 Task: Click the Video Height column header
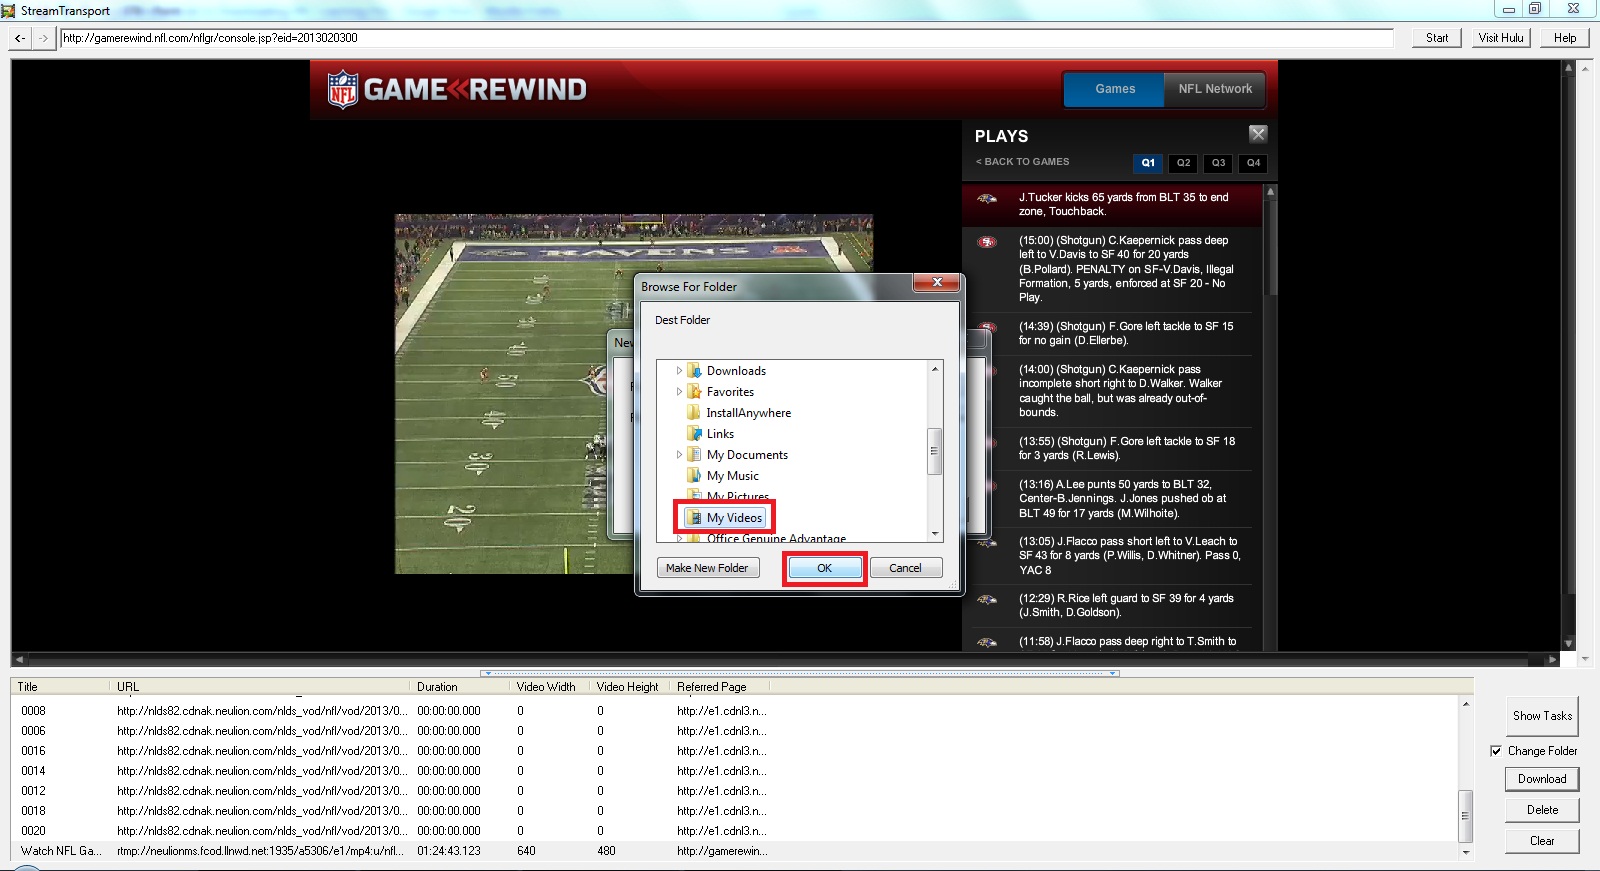(631, 687)
